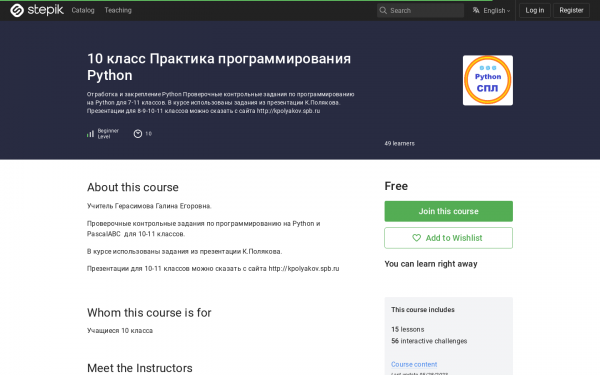
Task: Click the '56 interactive challenges' text
Action: coord(429,341)
